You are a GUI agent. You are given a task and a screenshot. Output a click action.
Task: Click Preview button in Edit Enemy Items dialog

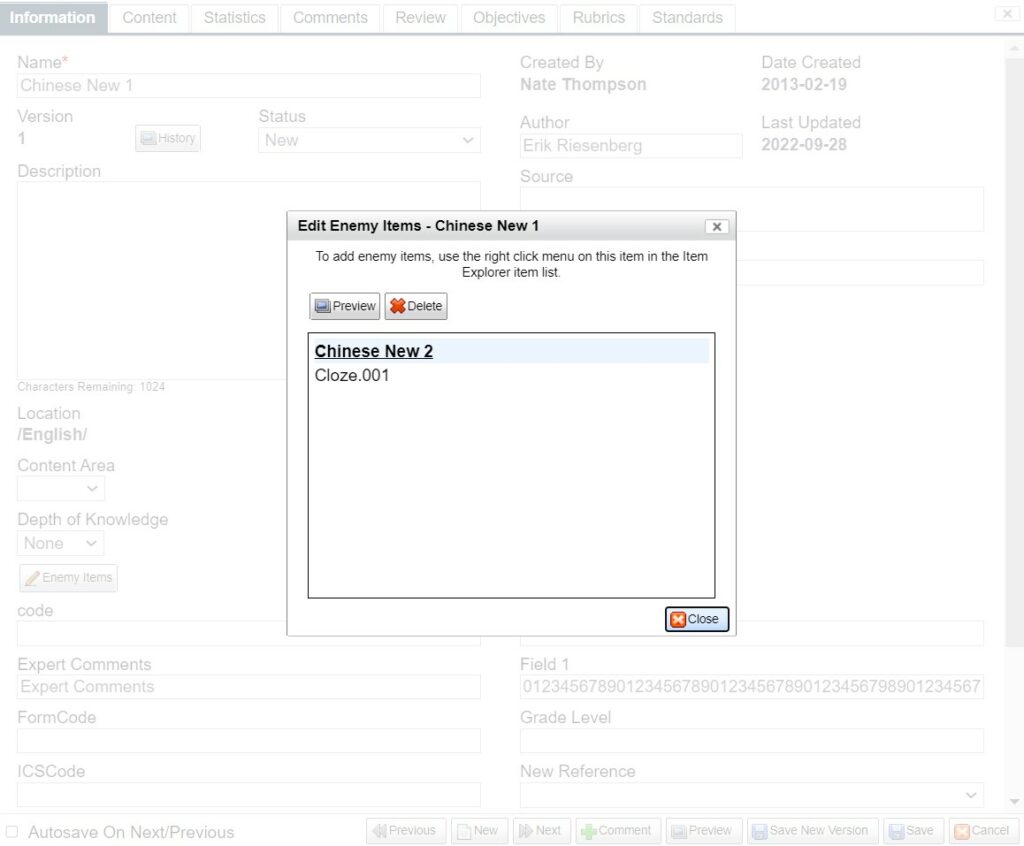344,306
